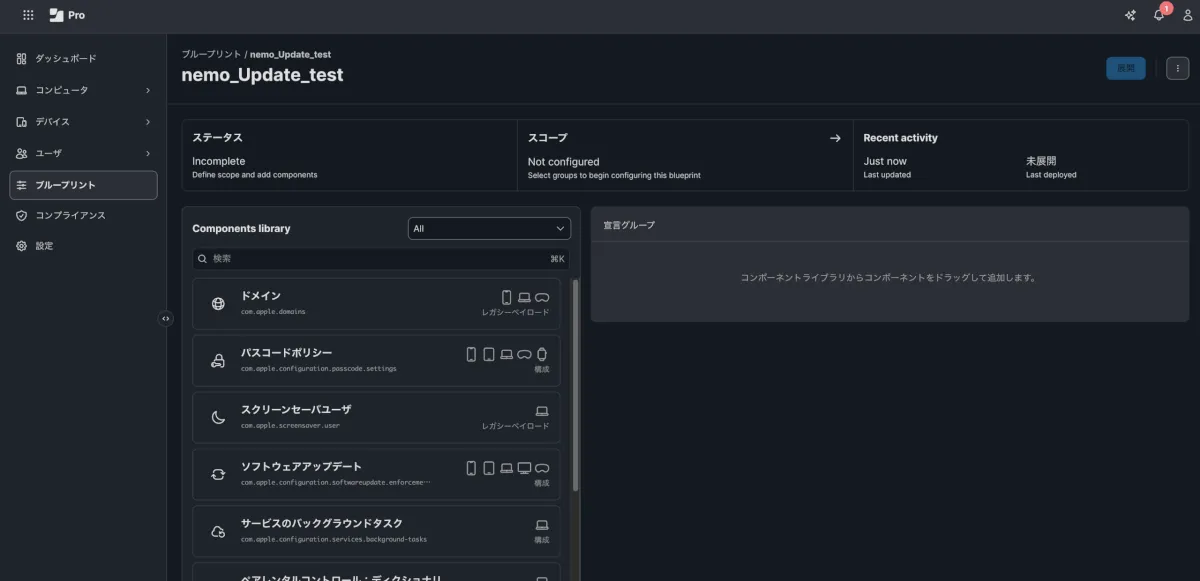Open the app grid launcher icon
The width and height of the screenshot is (1200, 581).
28,15
